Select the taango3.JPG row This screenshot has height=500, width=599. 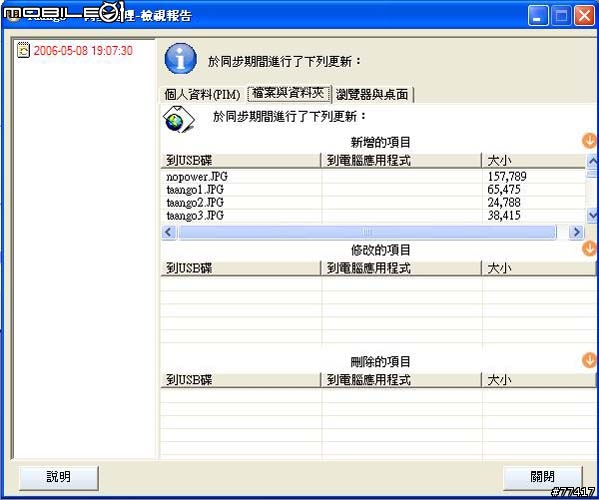(x=373, y=215)
